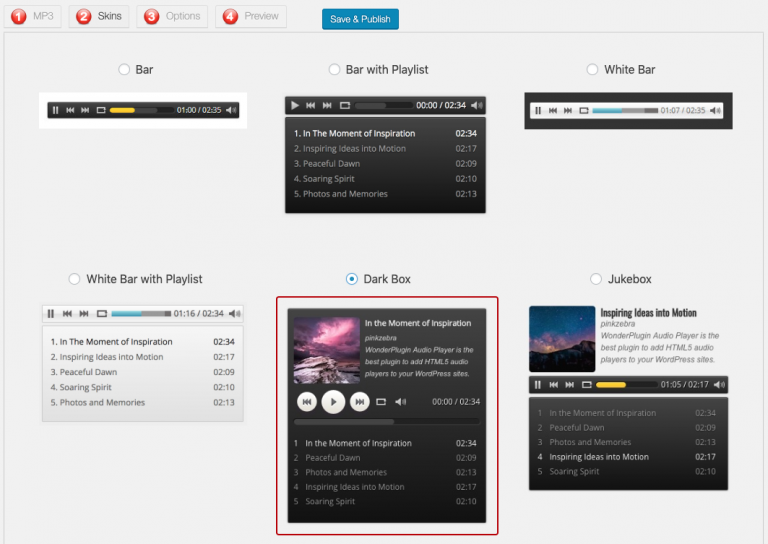Click the Save & Publish button
Screen dimensions: 768x544
click(x=360, y=19)
